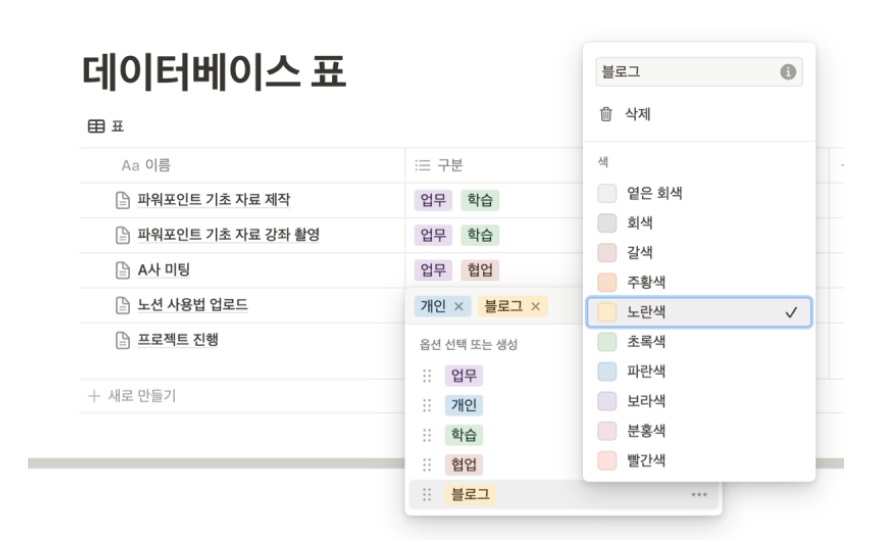Select 파란색 as the tag color
The width and height of the screenshot is (889, 540).
699,371
